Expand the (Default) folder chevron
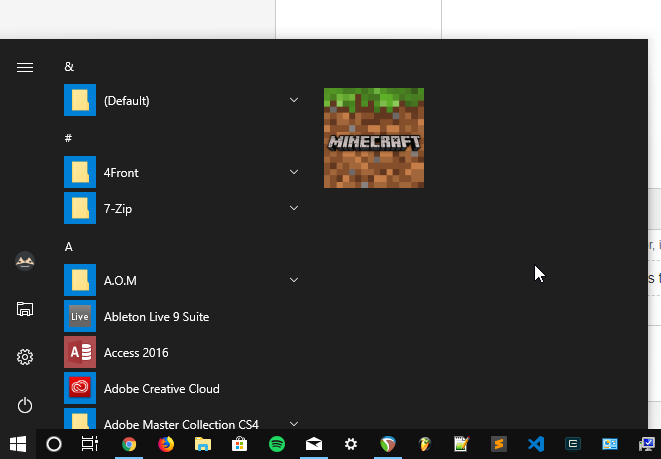The image size is (661, 459). 294,100
